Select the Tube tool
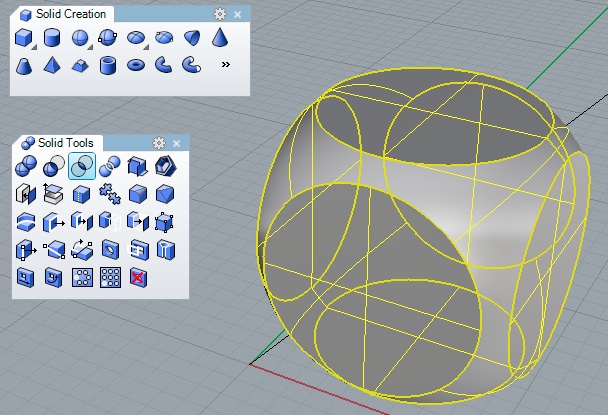The image size is (608, 415). [108, 65]
